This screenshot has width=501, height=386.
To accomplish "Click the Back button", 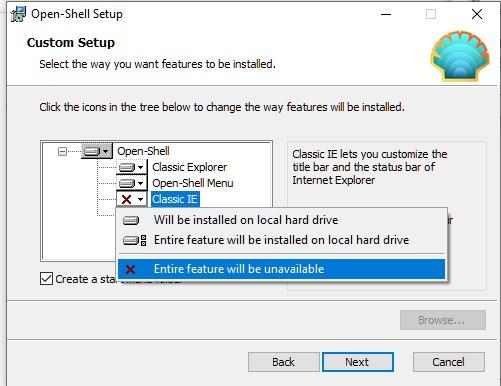I will (283, 362).
